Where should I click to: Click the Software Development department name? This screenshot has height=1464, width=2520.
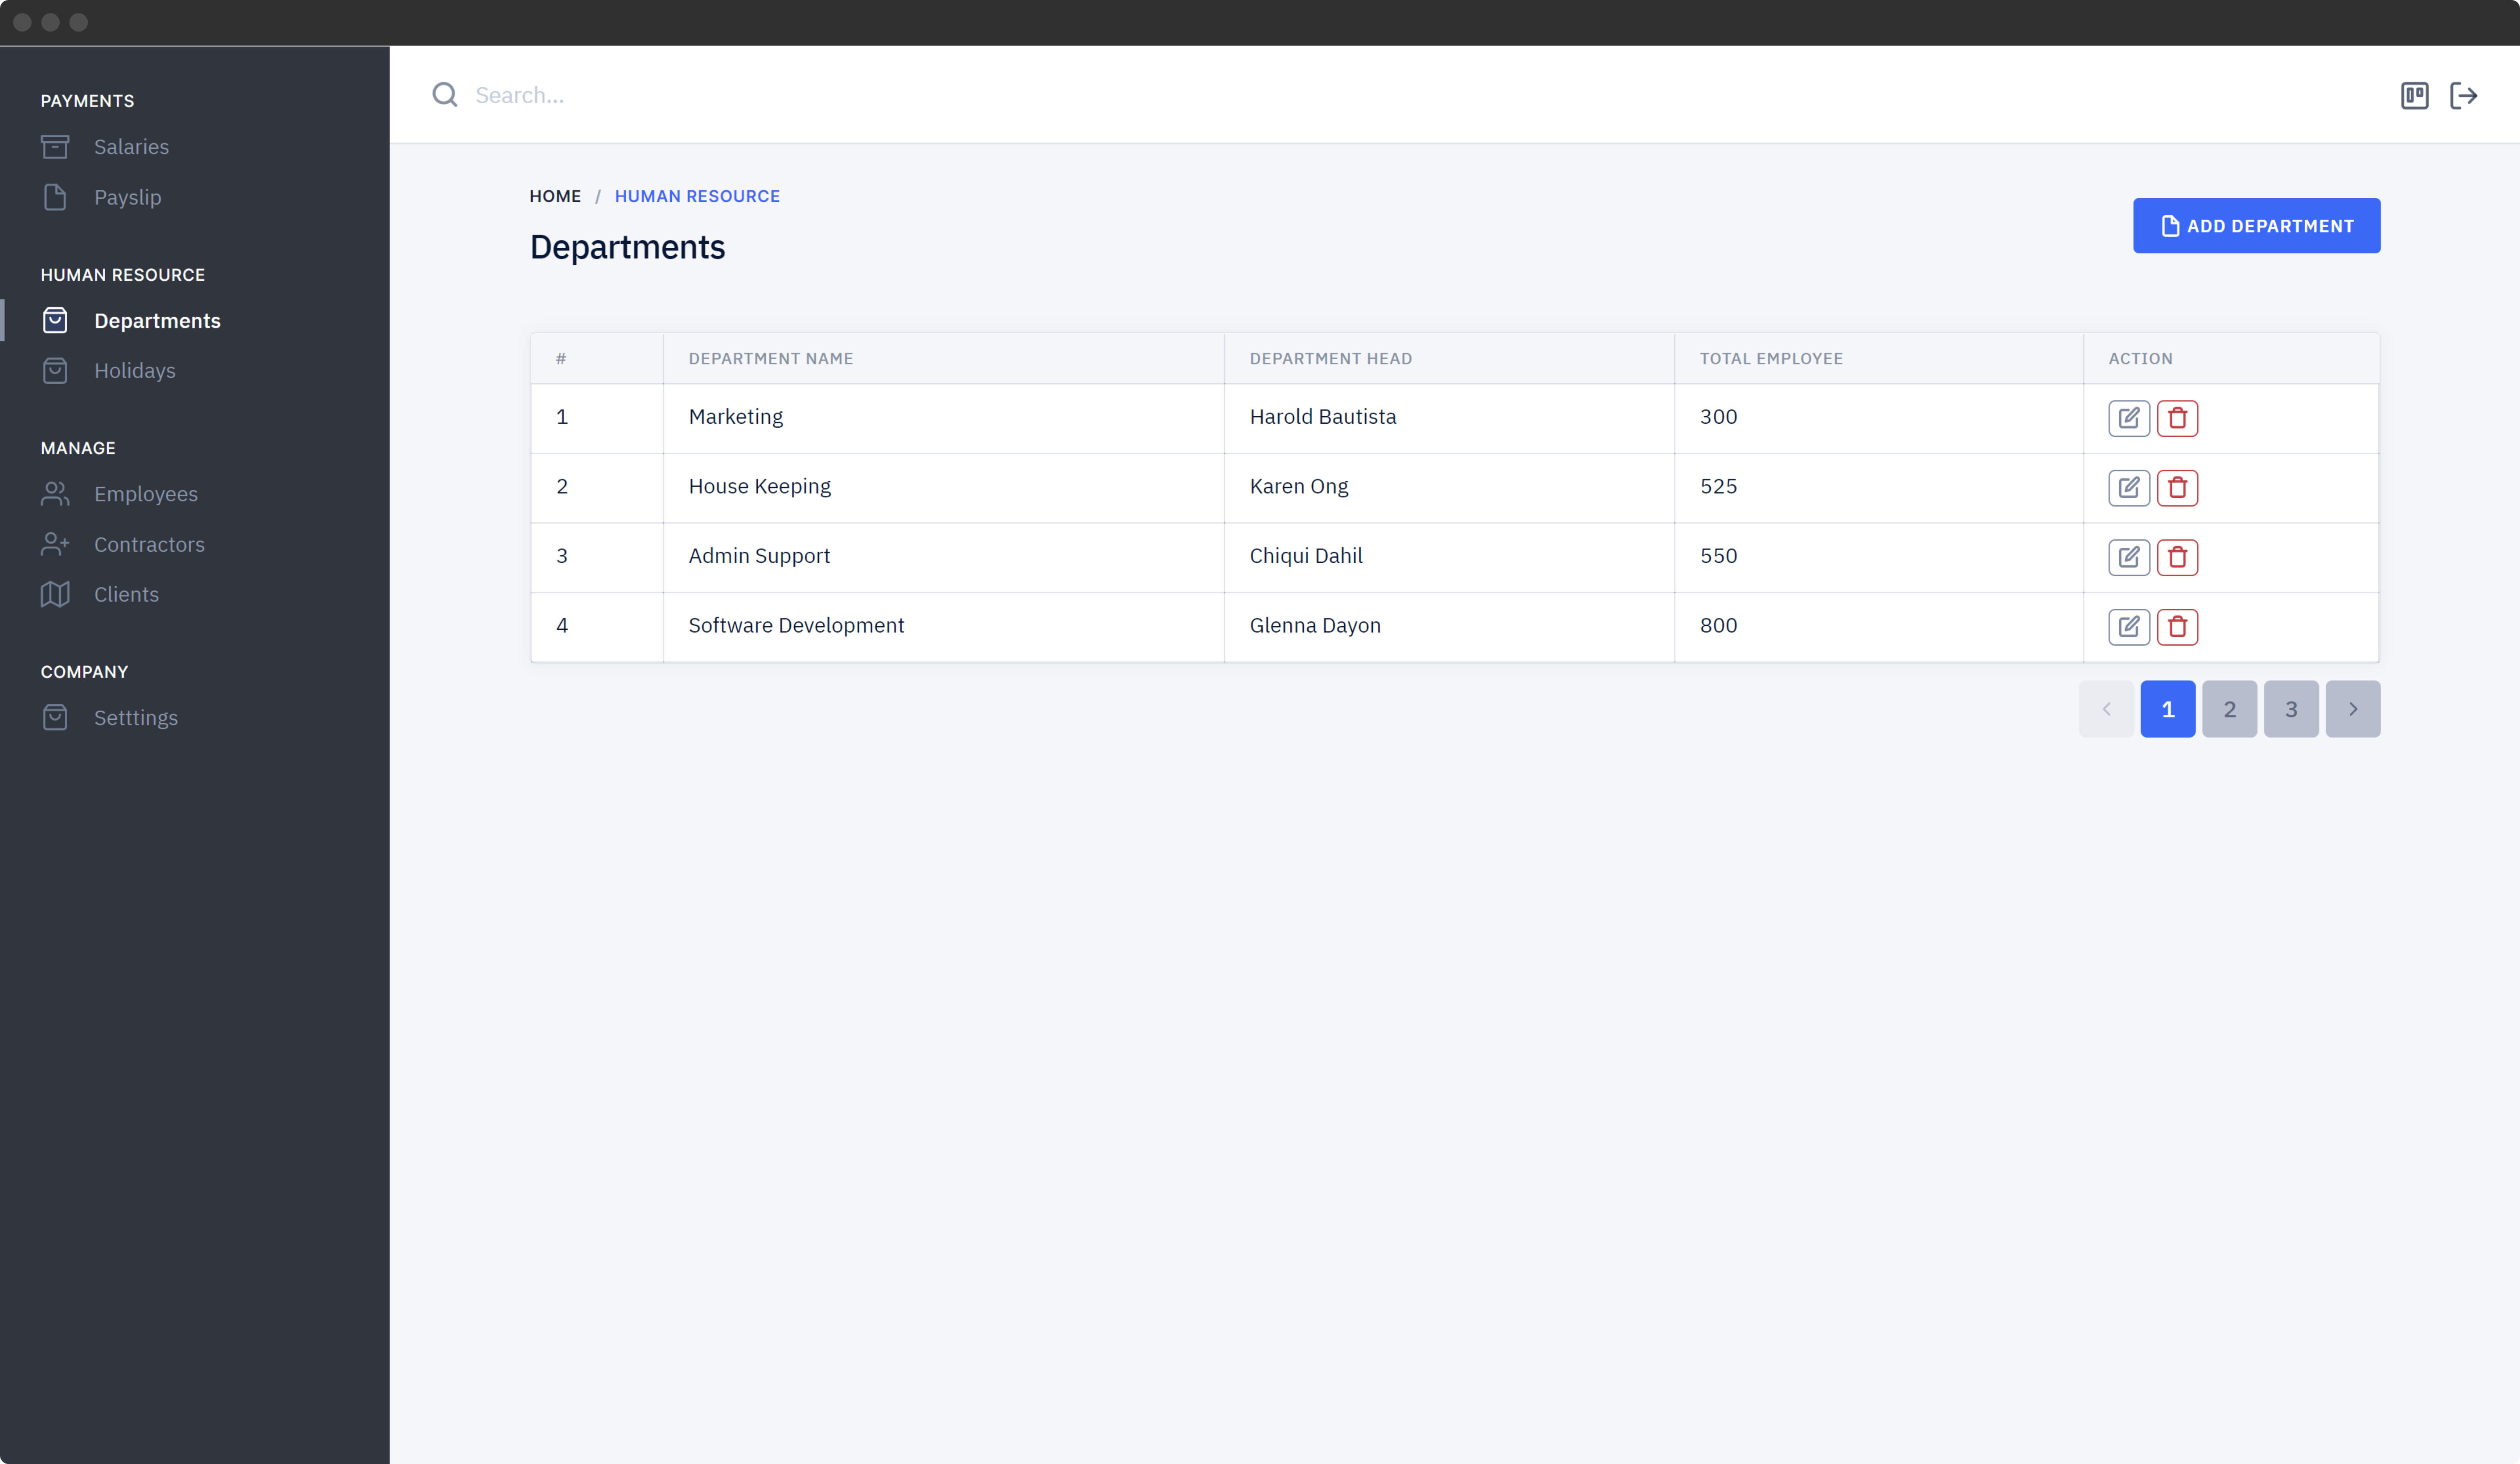click(x=796, y=626)
